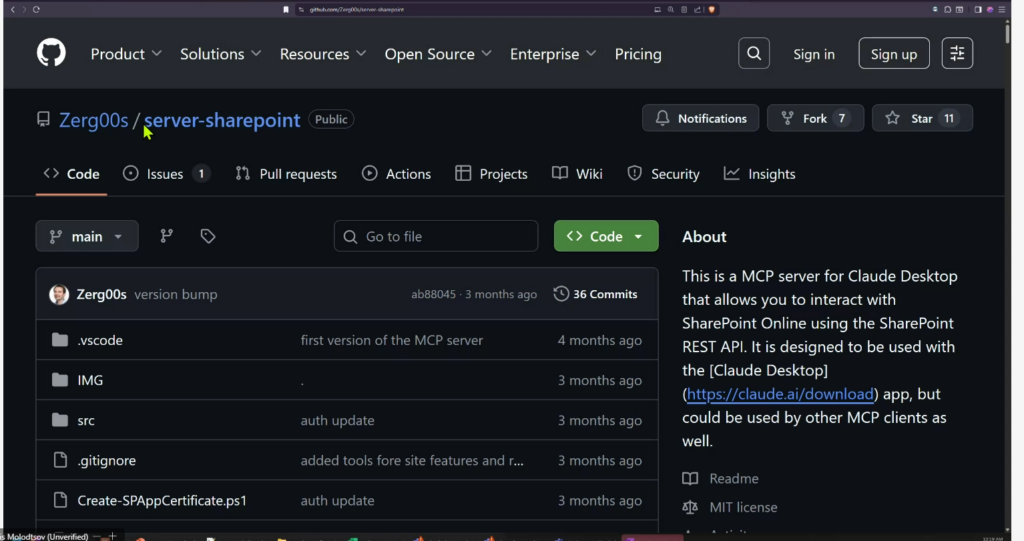Focus the Go to file search field
1024x541 pixels.
coord(436,236)
